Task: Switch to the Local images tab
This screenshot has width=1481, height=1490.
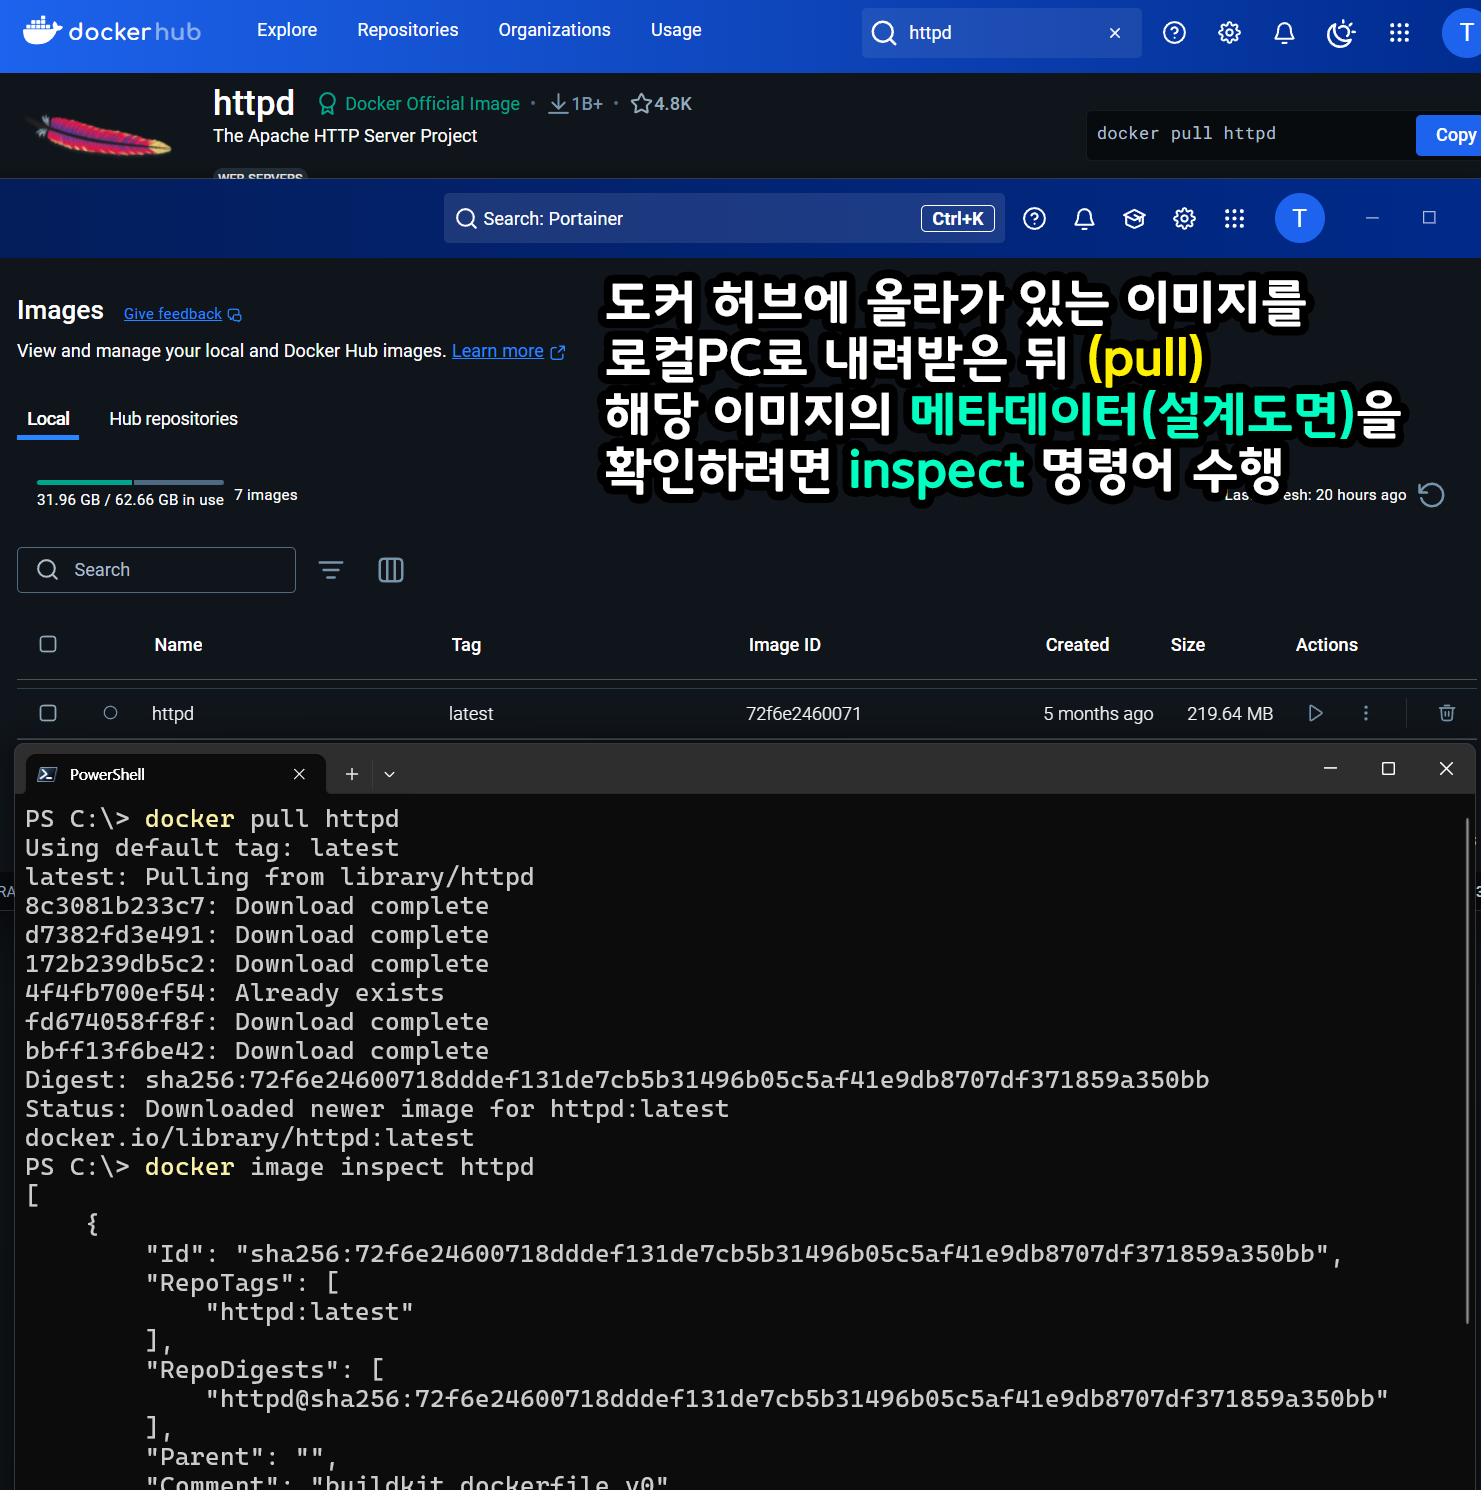Action: [48, 419]
